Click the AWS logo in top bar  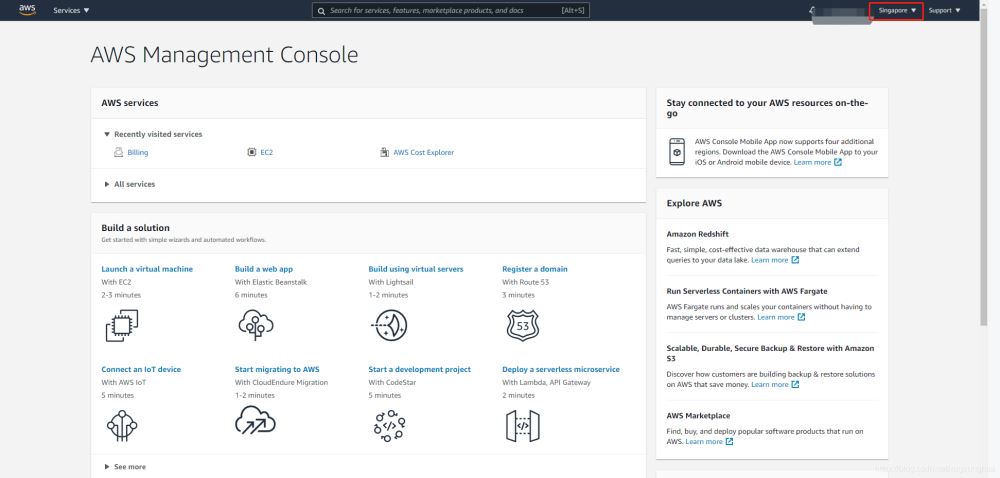coord(27,10)
